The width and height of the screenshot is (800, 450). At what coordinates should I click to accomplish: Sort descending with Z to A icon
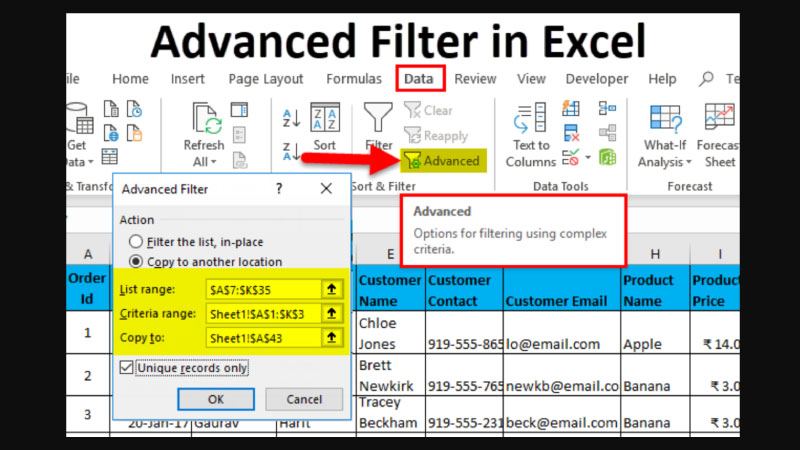[x=292, y=152]
